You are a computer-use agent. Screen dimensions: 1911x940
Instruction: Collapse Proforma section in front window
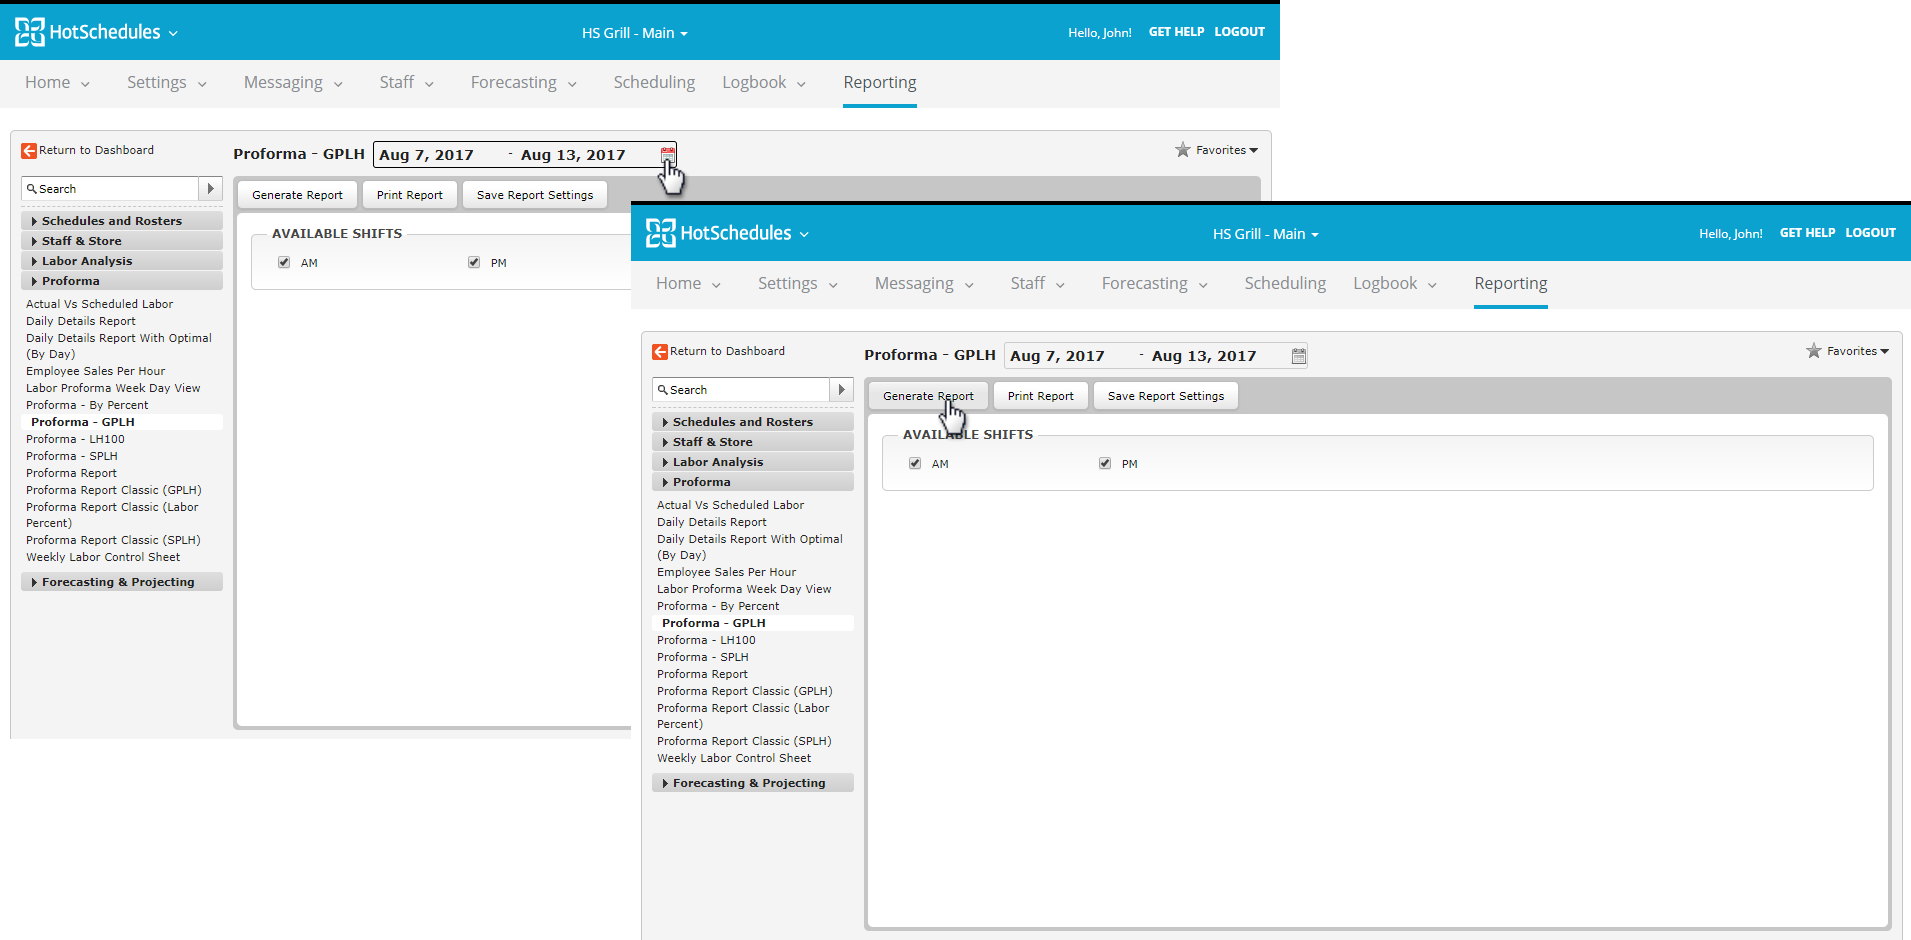(753, 482)
